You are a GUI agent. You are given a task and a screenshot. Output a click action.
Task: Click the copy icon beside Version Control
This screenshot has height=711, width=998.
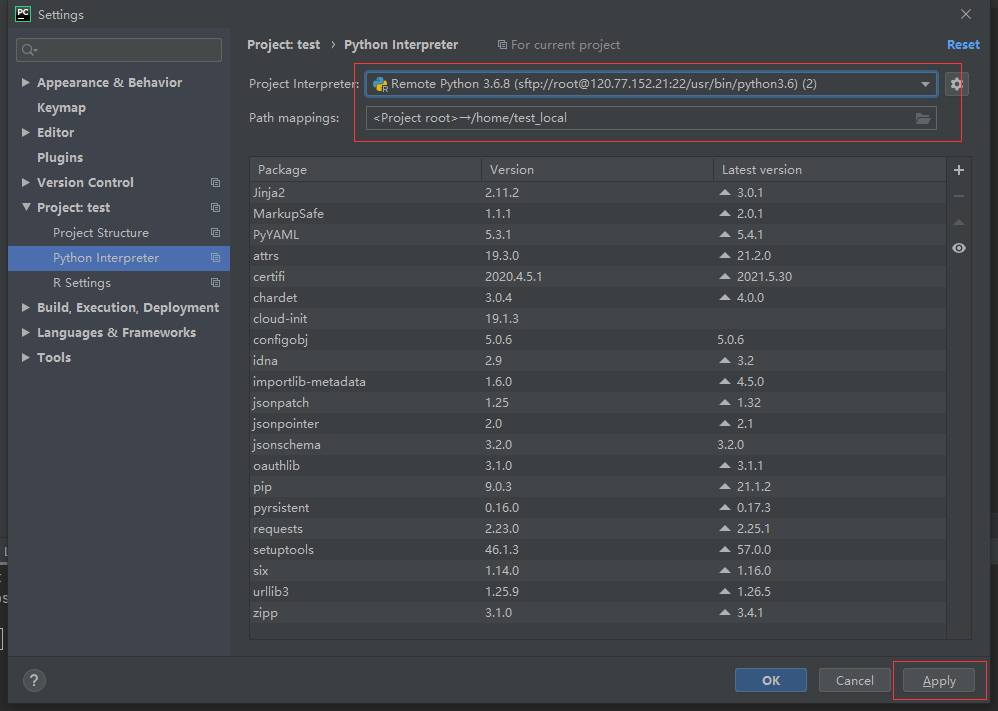click(215, 183)
